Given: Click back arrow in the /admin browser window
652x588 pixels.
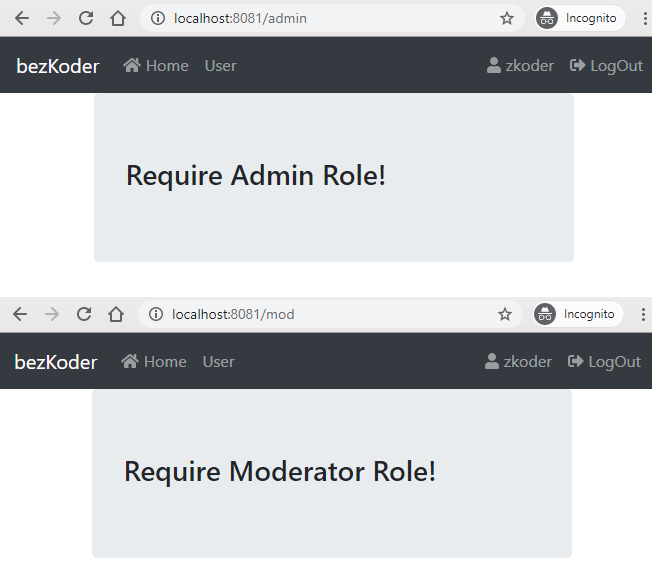Looking at the screenshot, I should click(x=21, y=18).
